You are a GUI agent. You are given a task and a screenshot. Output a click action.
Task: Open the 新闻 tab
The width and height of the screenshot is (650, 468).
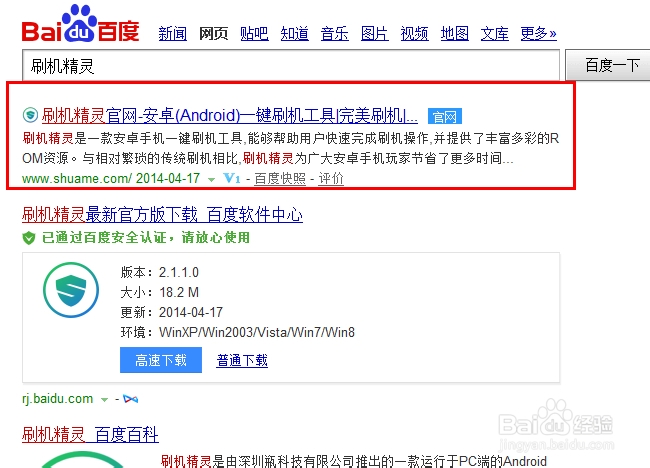point(172,33)
